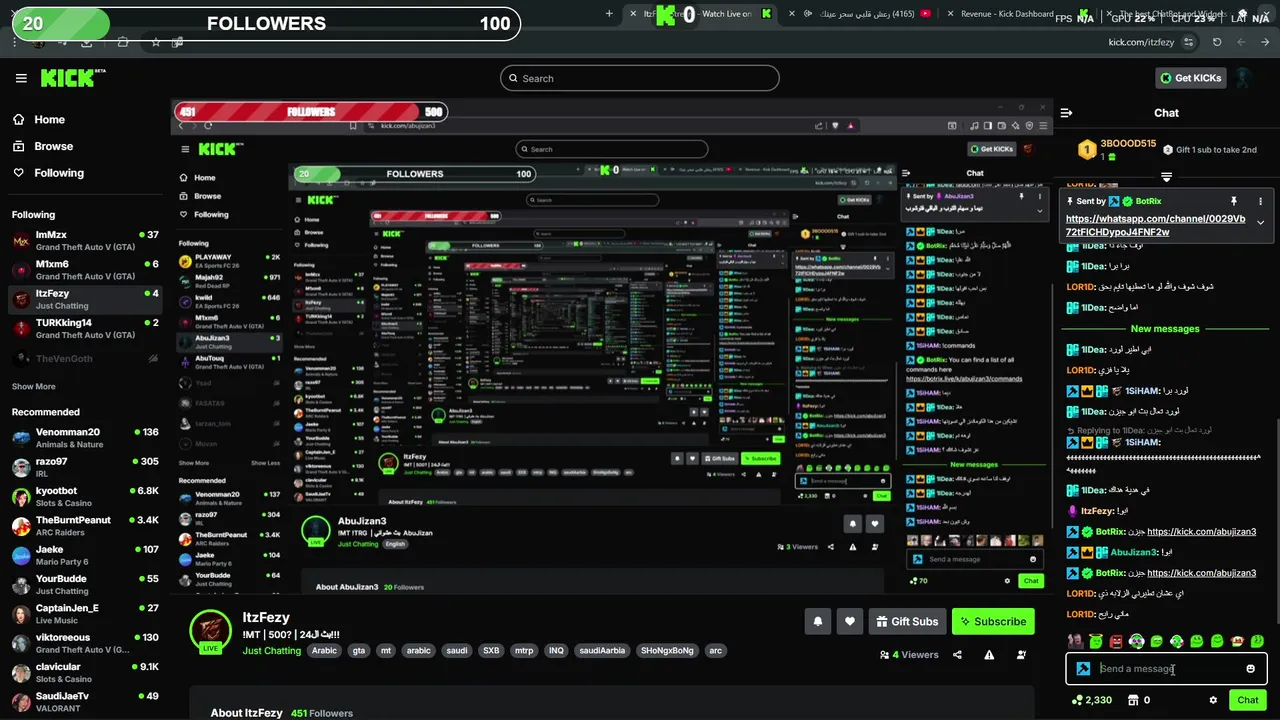
Task: Click the arc tag
Action: [715, 650]
